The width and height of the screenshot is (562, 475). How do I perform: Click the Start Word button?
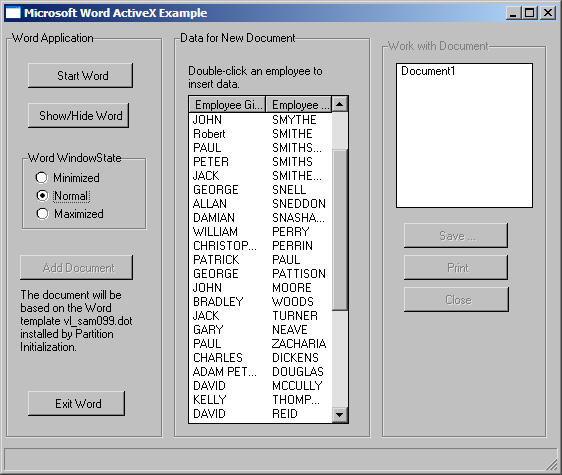pos(81,76)
